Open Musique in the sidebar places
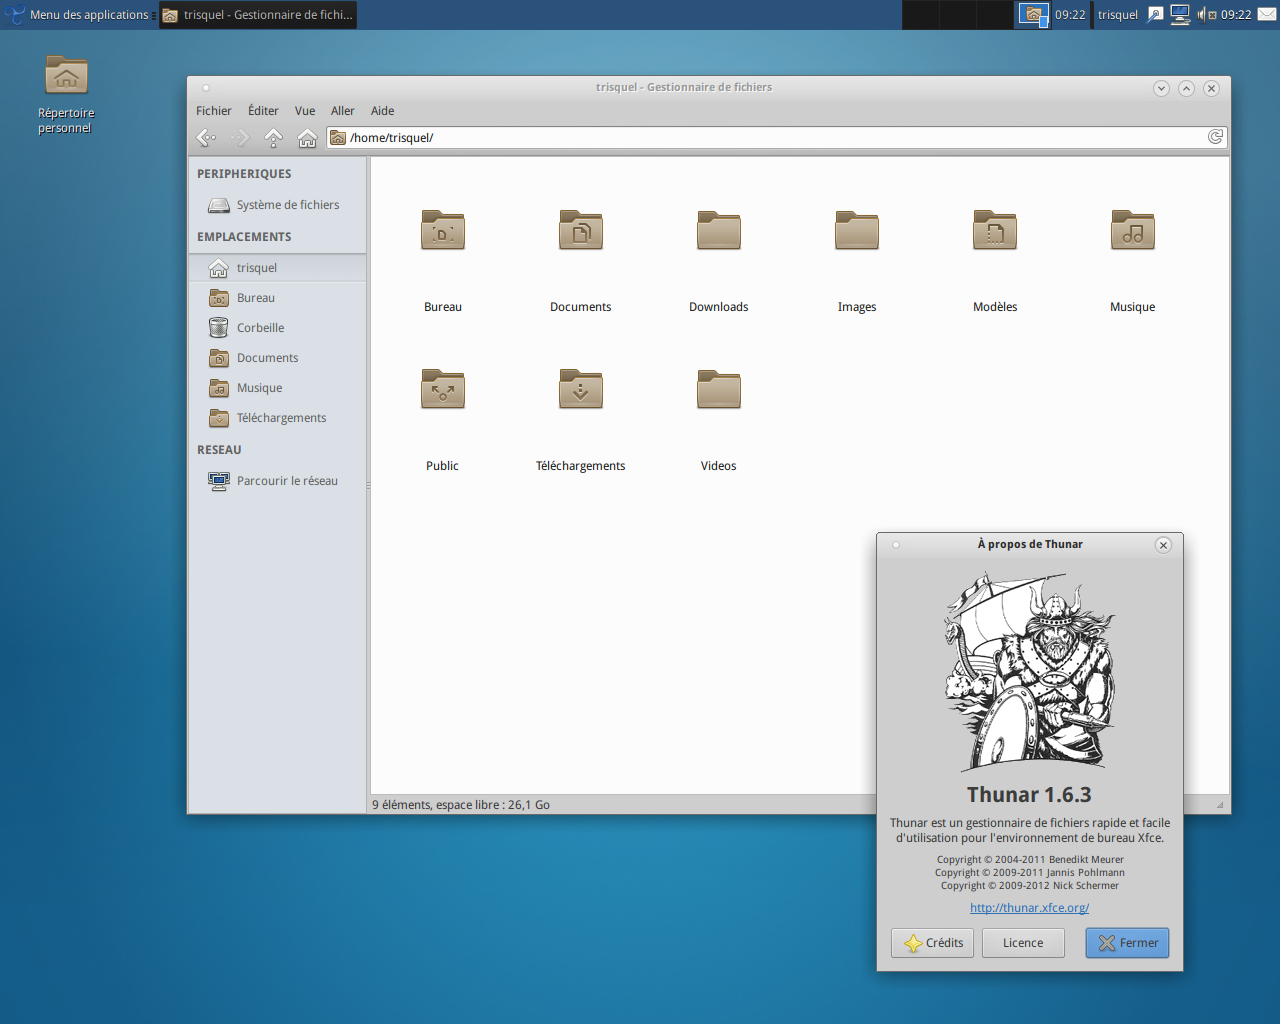The width and height of the screenshot is (1280, 1024). tap(277, 388)
